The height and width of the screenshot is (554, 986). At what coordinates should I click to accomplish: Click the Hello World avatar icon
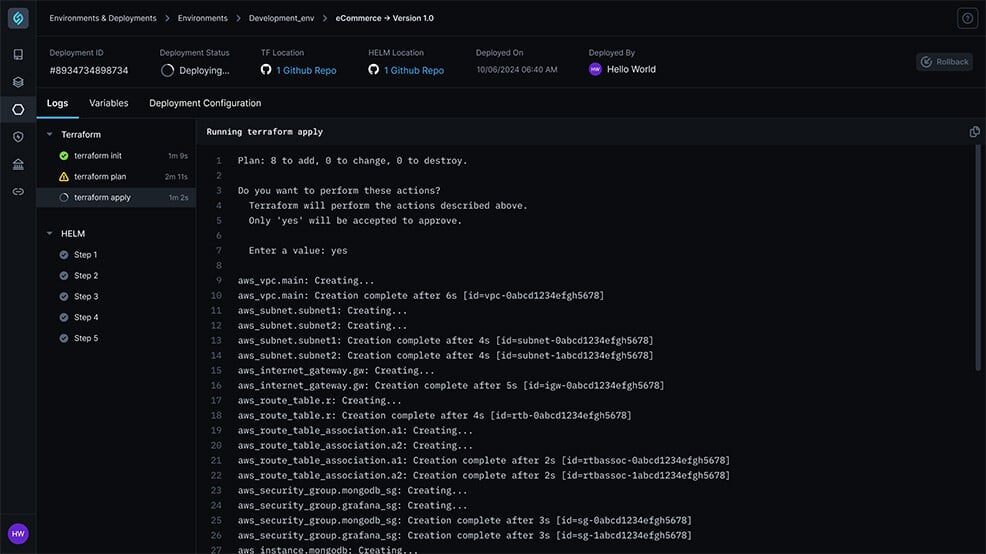pos(595,69)
